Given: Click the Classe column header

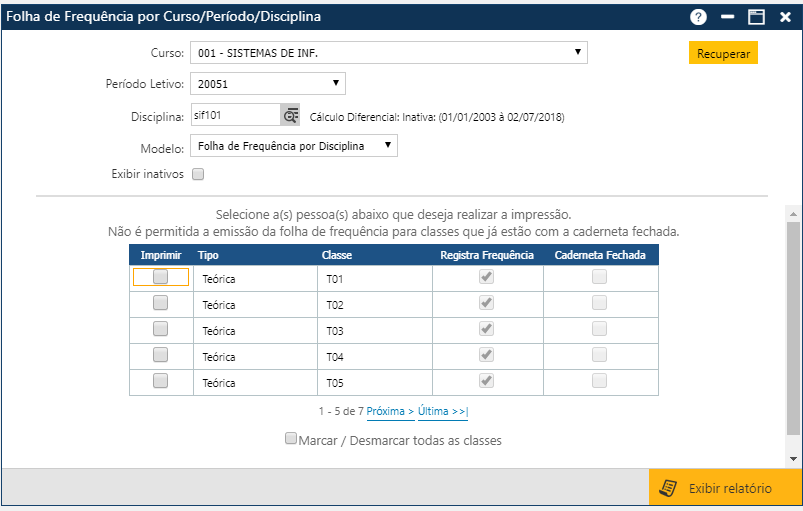Looking at the screenshot, I should [x=337, y=256].
